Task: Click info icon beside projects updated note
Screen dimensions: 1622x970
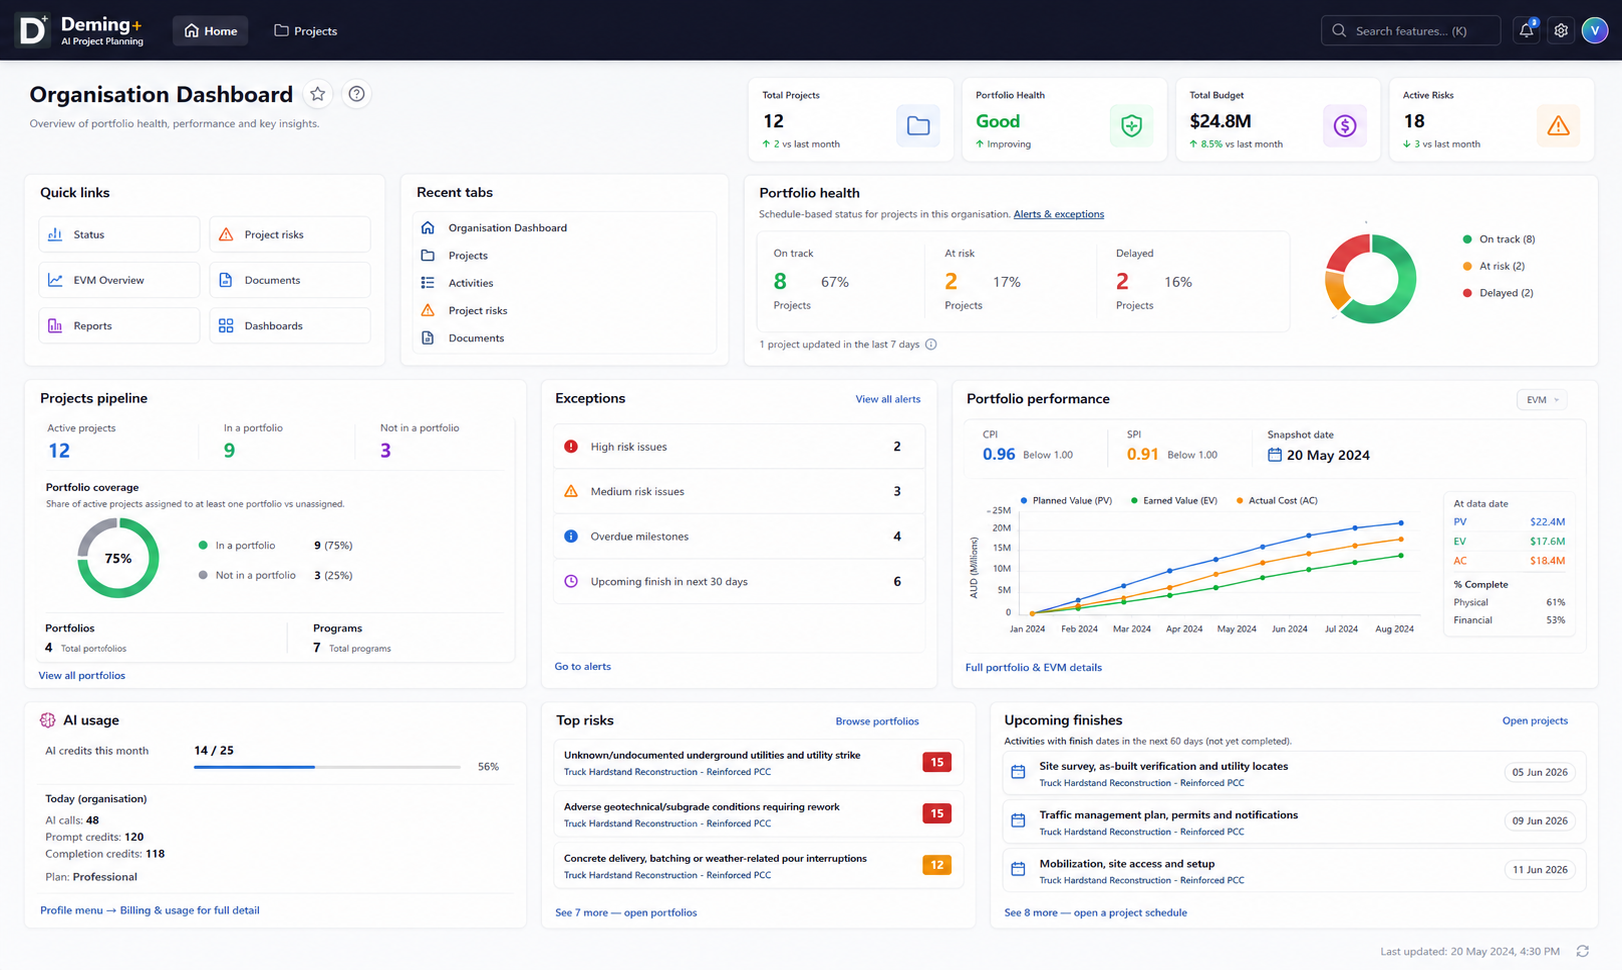Action: tap(931, 344)
